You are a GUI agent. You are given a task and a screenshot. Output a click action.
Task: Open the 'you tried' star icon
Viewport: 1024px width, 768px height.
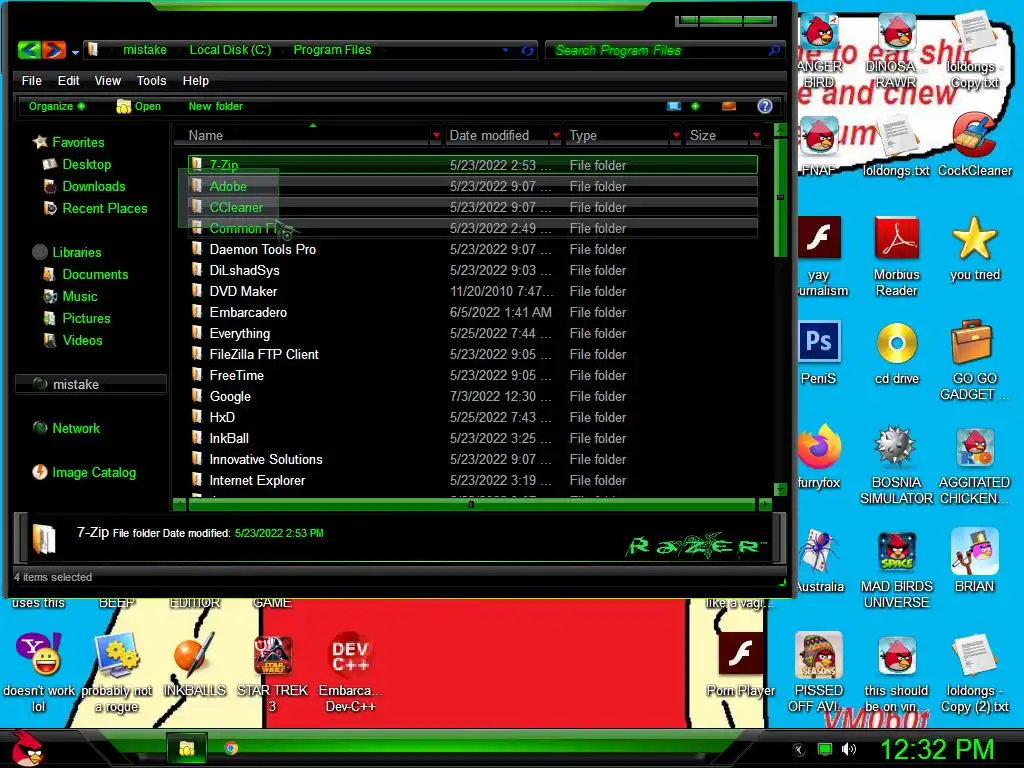click(x=974, y=249)
